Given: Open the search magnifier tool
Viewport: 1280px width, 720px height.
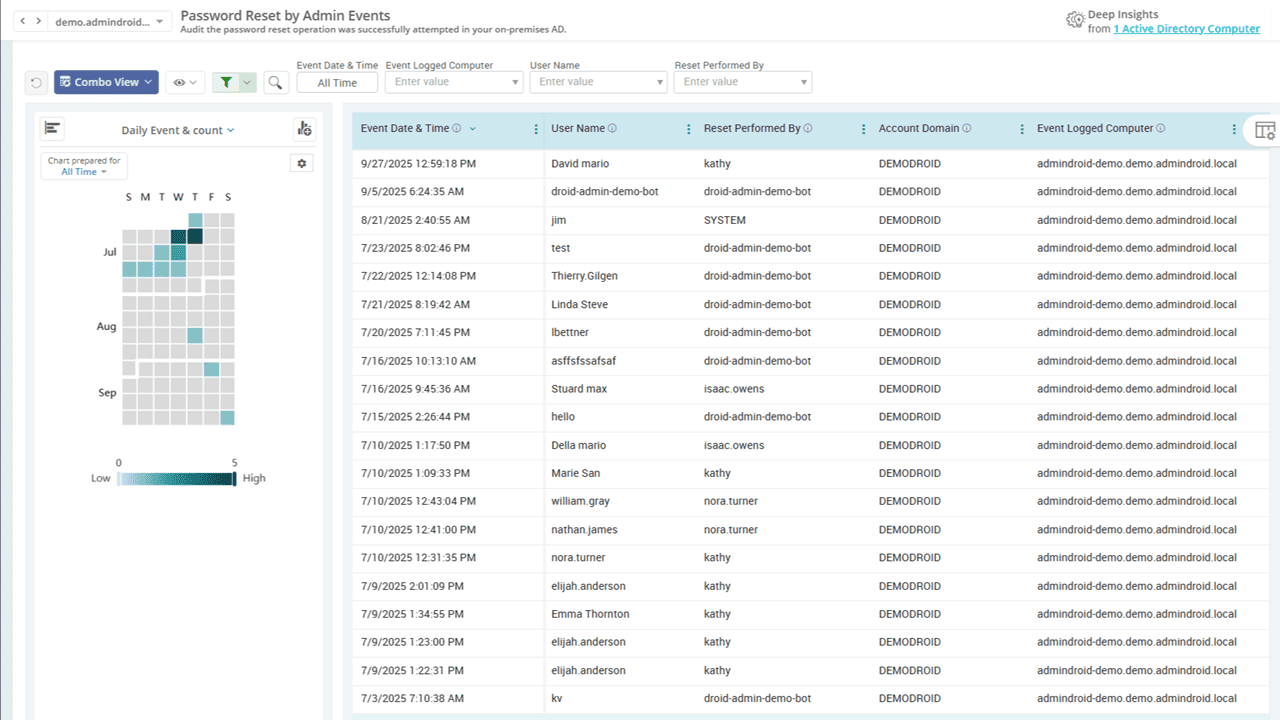Looking at the screenshot, I should 275,83.
